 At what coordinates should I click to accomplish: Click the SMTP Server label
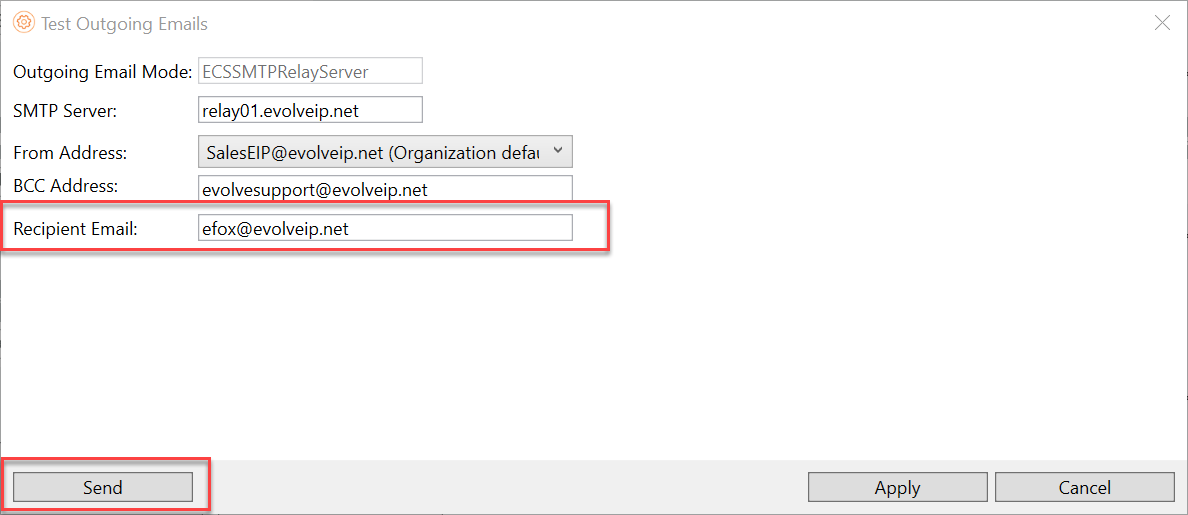(x=65, y=111)
